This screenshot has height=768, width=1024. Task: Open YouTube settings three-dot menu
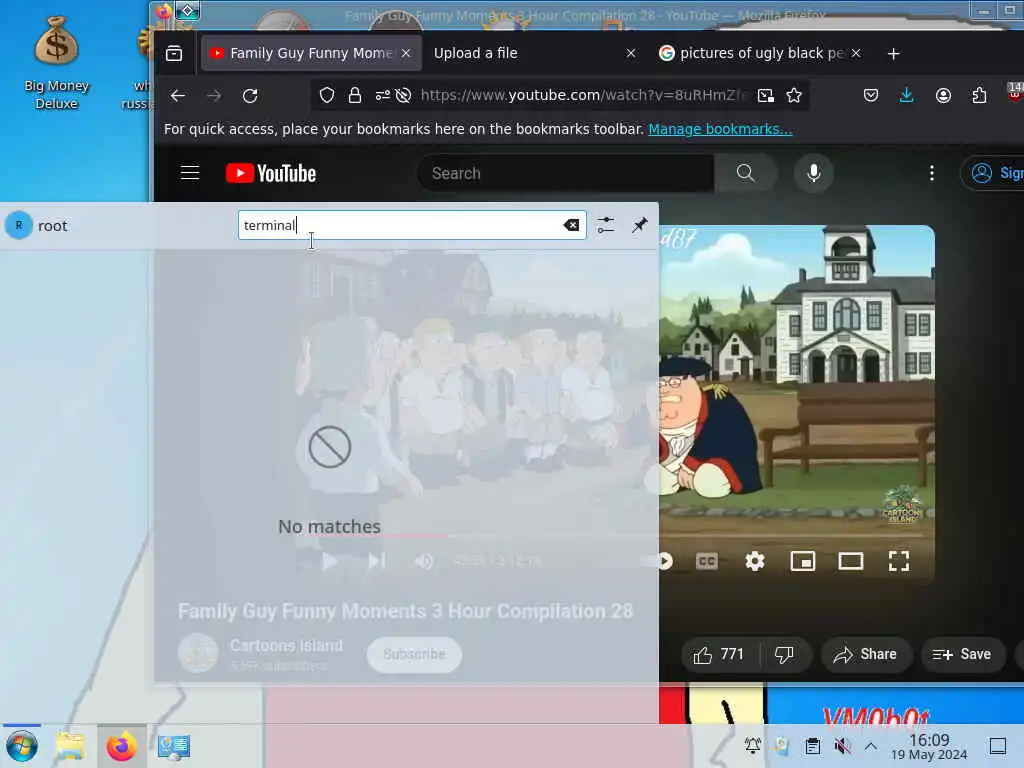coord(932,173)
